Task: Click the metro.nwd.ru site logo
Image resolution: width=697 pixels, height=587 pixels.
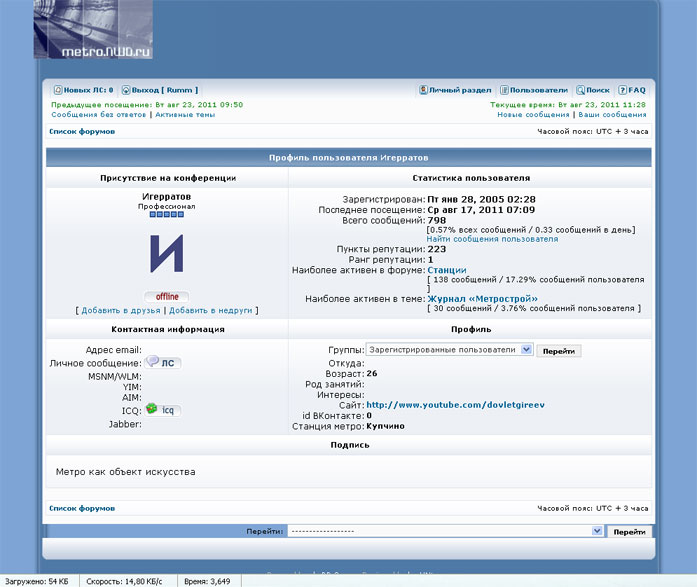Action: coord(93,31)
